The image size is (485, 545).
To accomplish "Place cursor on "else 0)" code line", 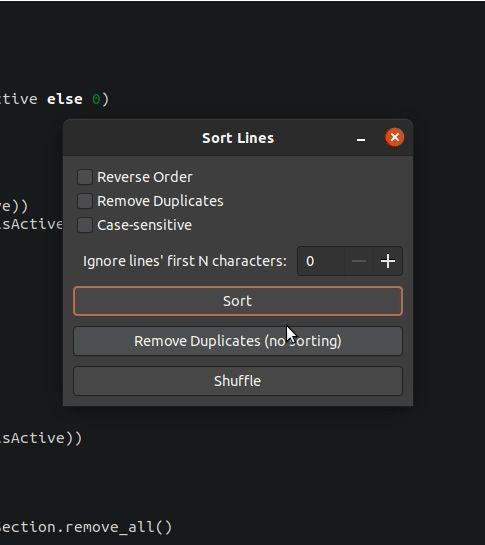I will tap(55, 99).
